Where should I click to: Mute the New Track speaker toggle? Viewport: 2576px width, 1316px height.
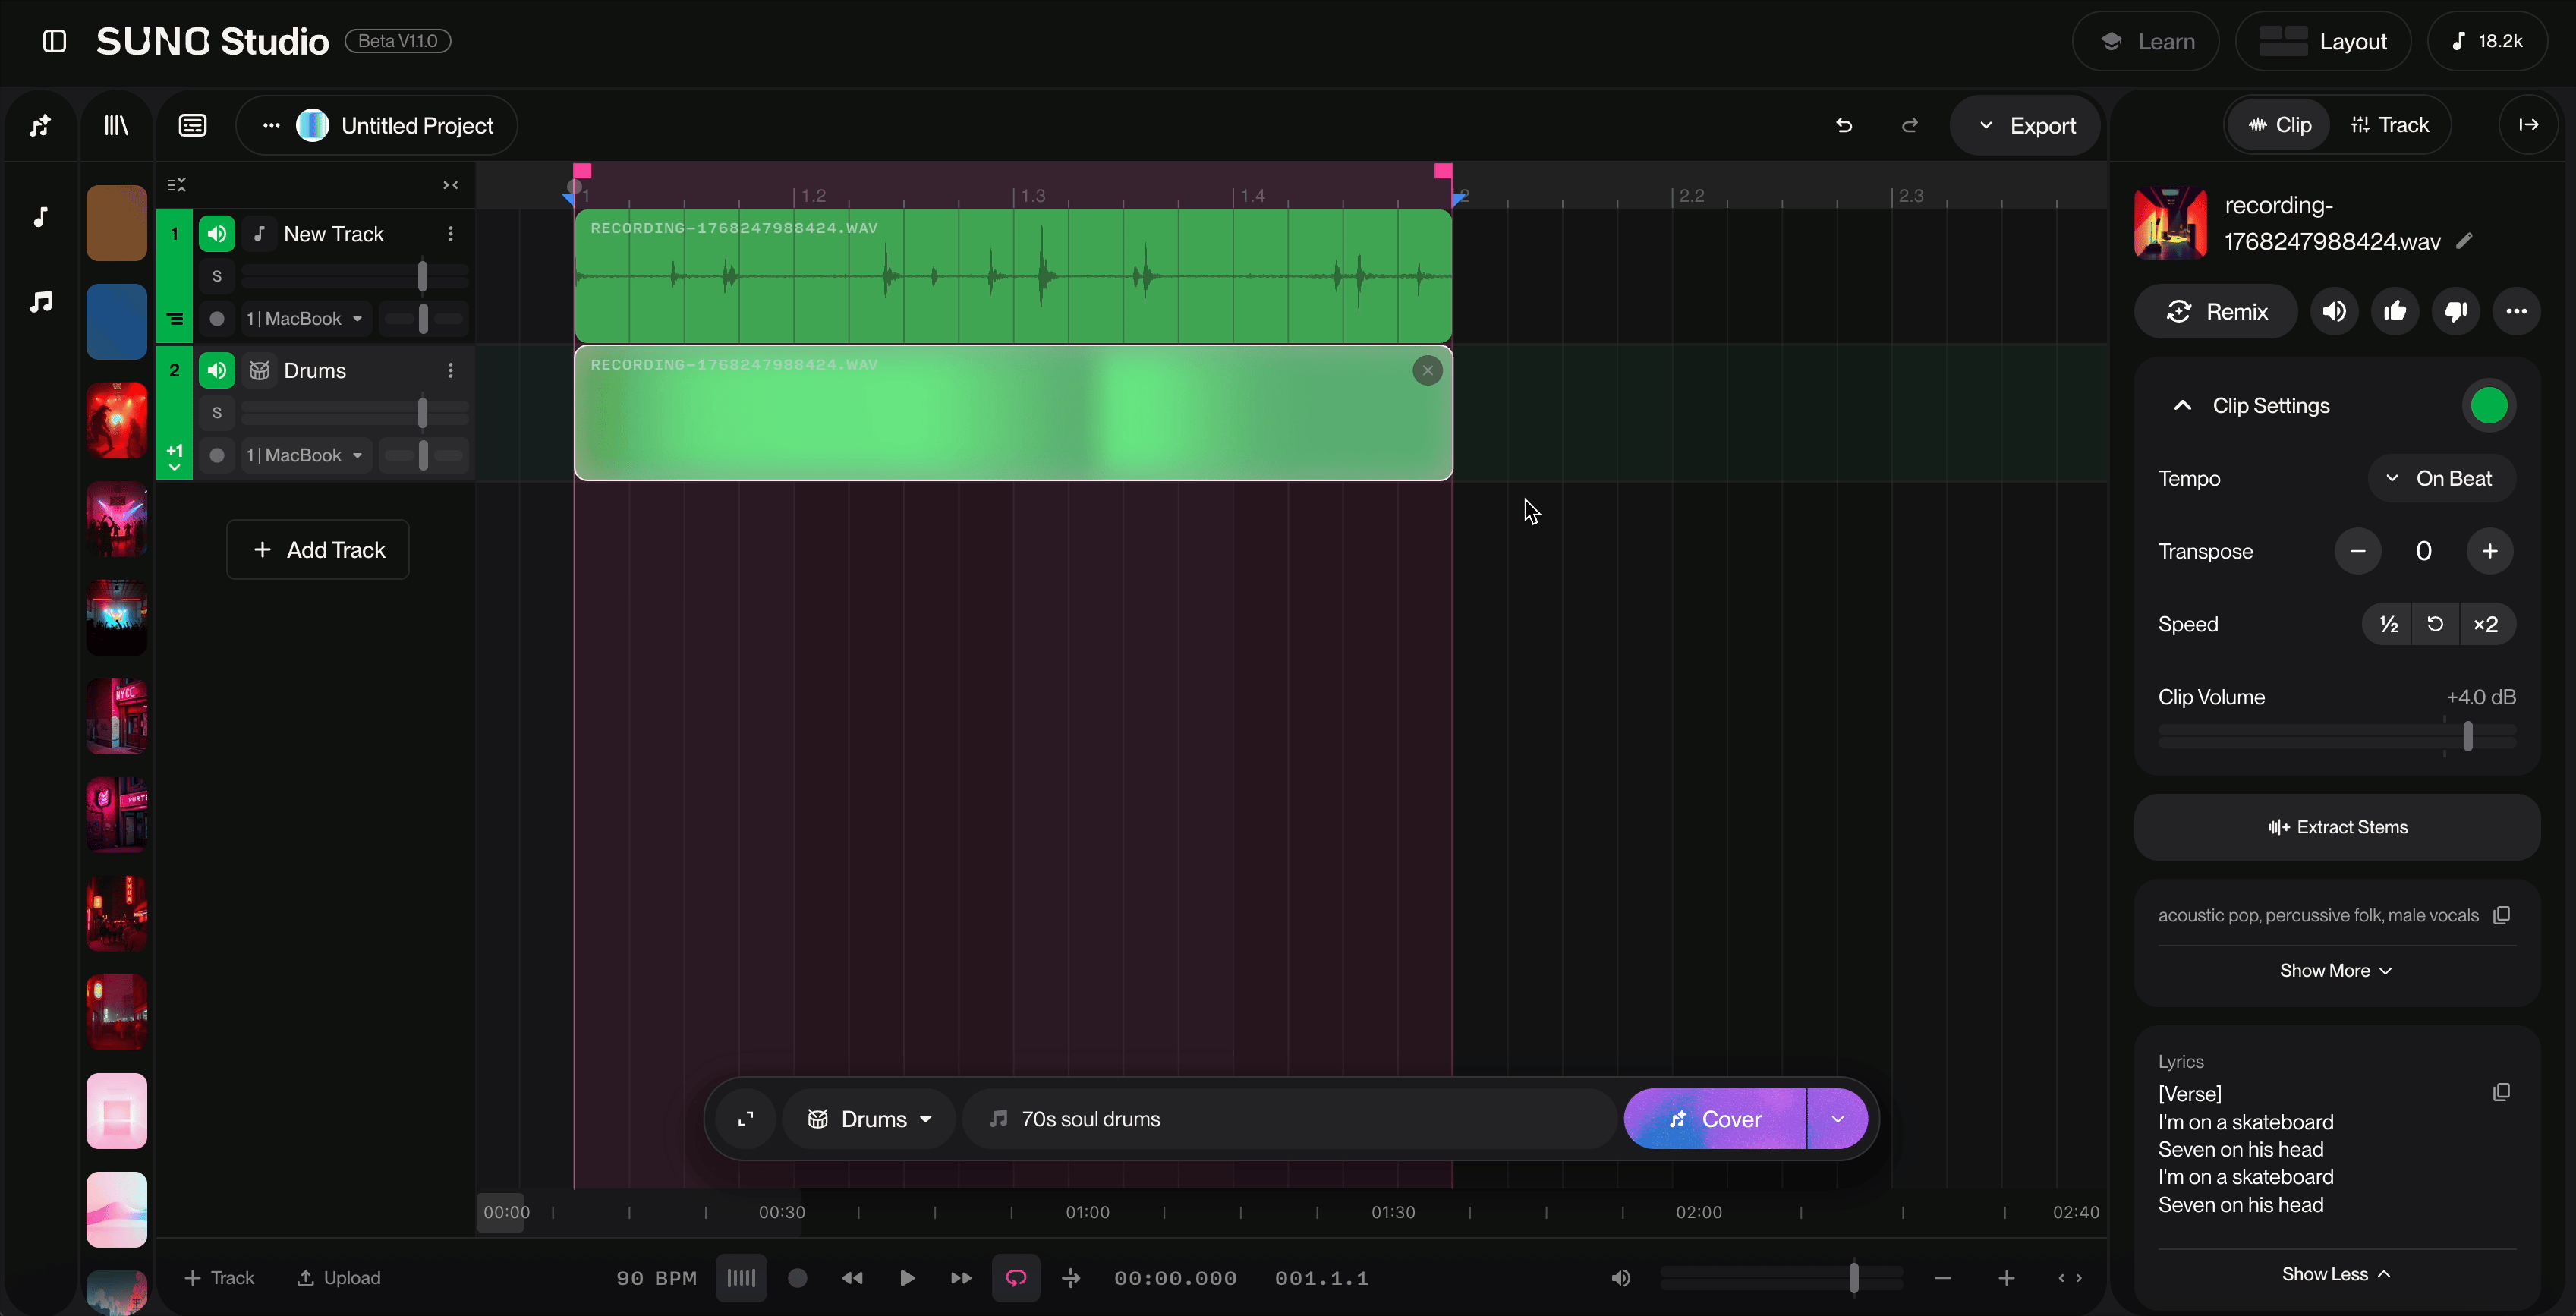click(x=217, y=234)
